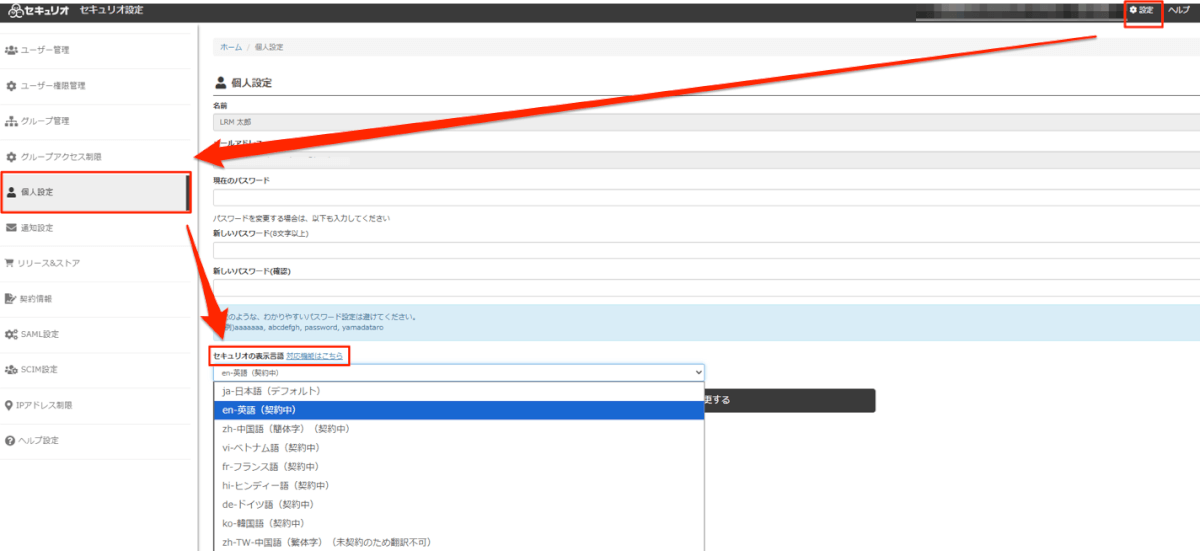Click the SCIM設定 users icon
Image resolution: width=1200 pixels, height=551 pixels.
[x=11, y=369]
